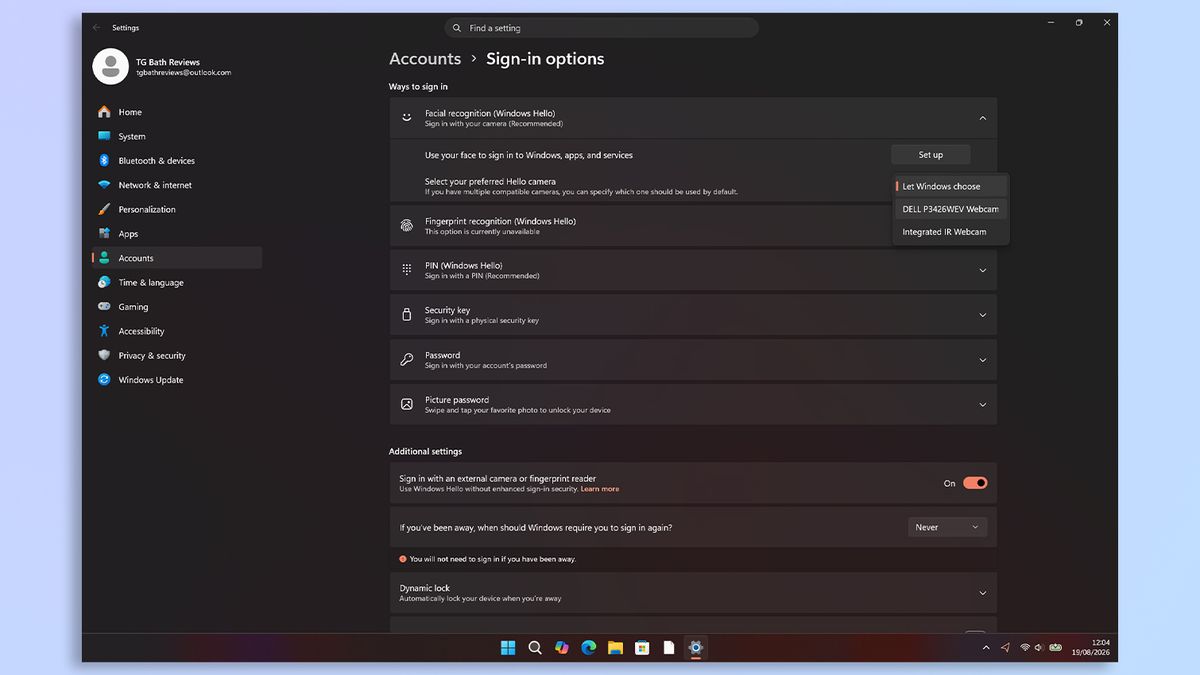Click the tgbathreviews@outlook.com account email

tap(184, 73)
